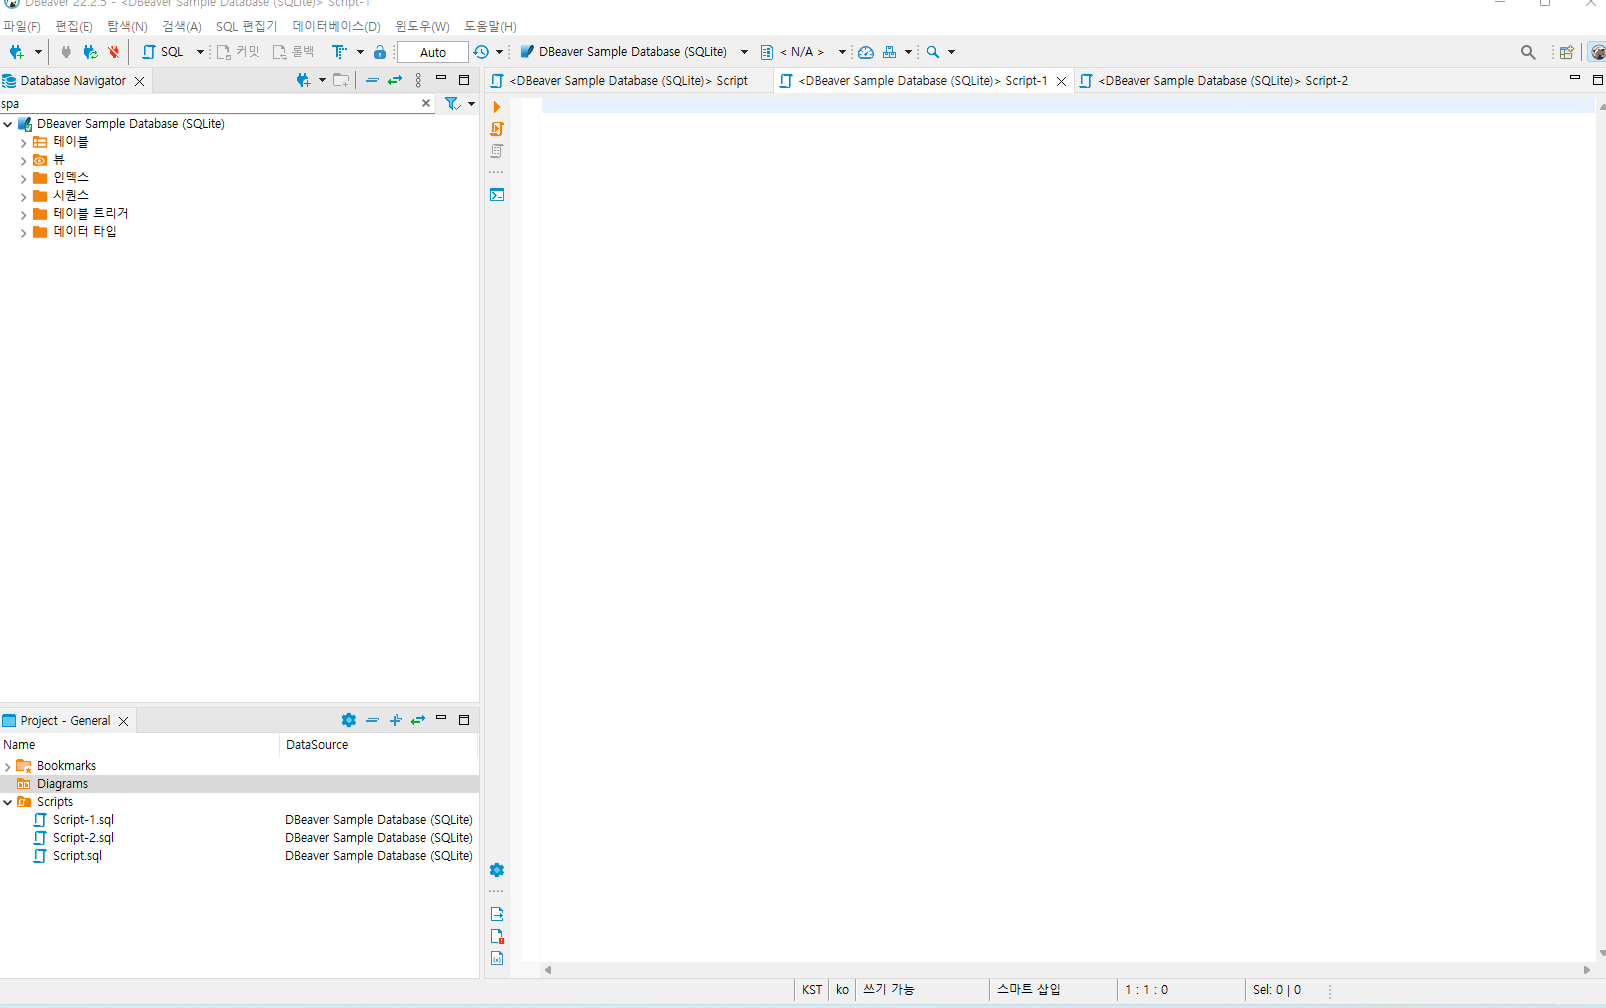1606x1008 pixels.
Task: Click the red Disconnect icon
Action: [114, 52]
